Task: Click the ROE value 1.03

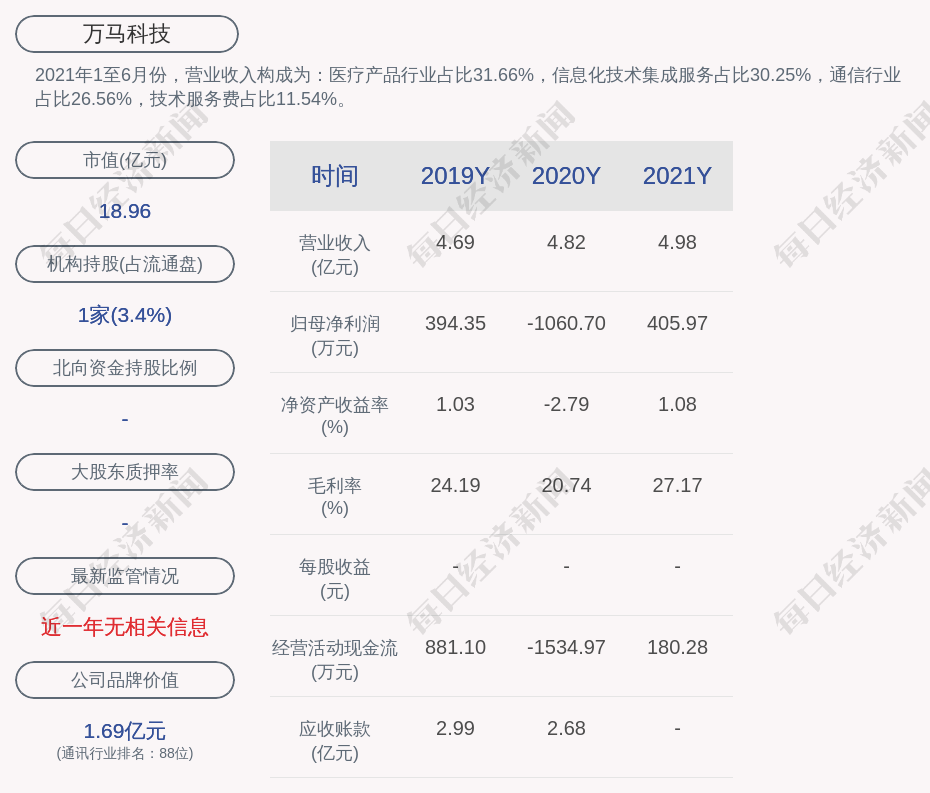Action: (455, 404)
